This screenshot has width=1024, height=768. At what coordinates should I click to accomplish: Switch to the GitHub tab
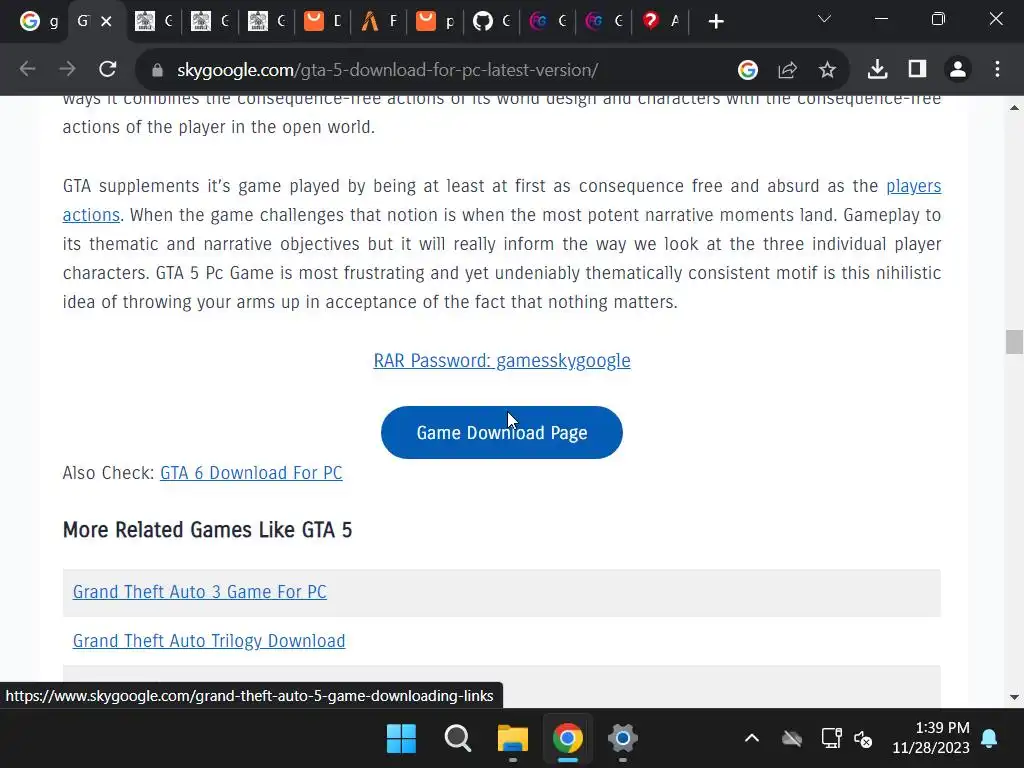(x=492, y=22)
